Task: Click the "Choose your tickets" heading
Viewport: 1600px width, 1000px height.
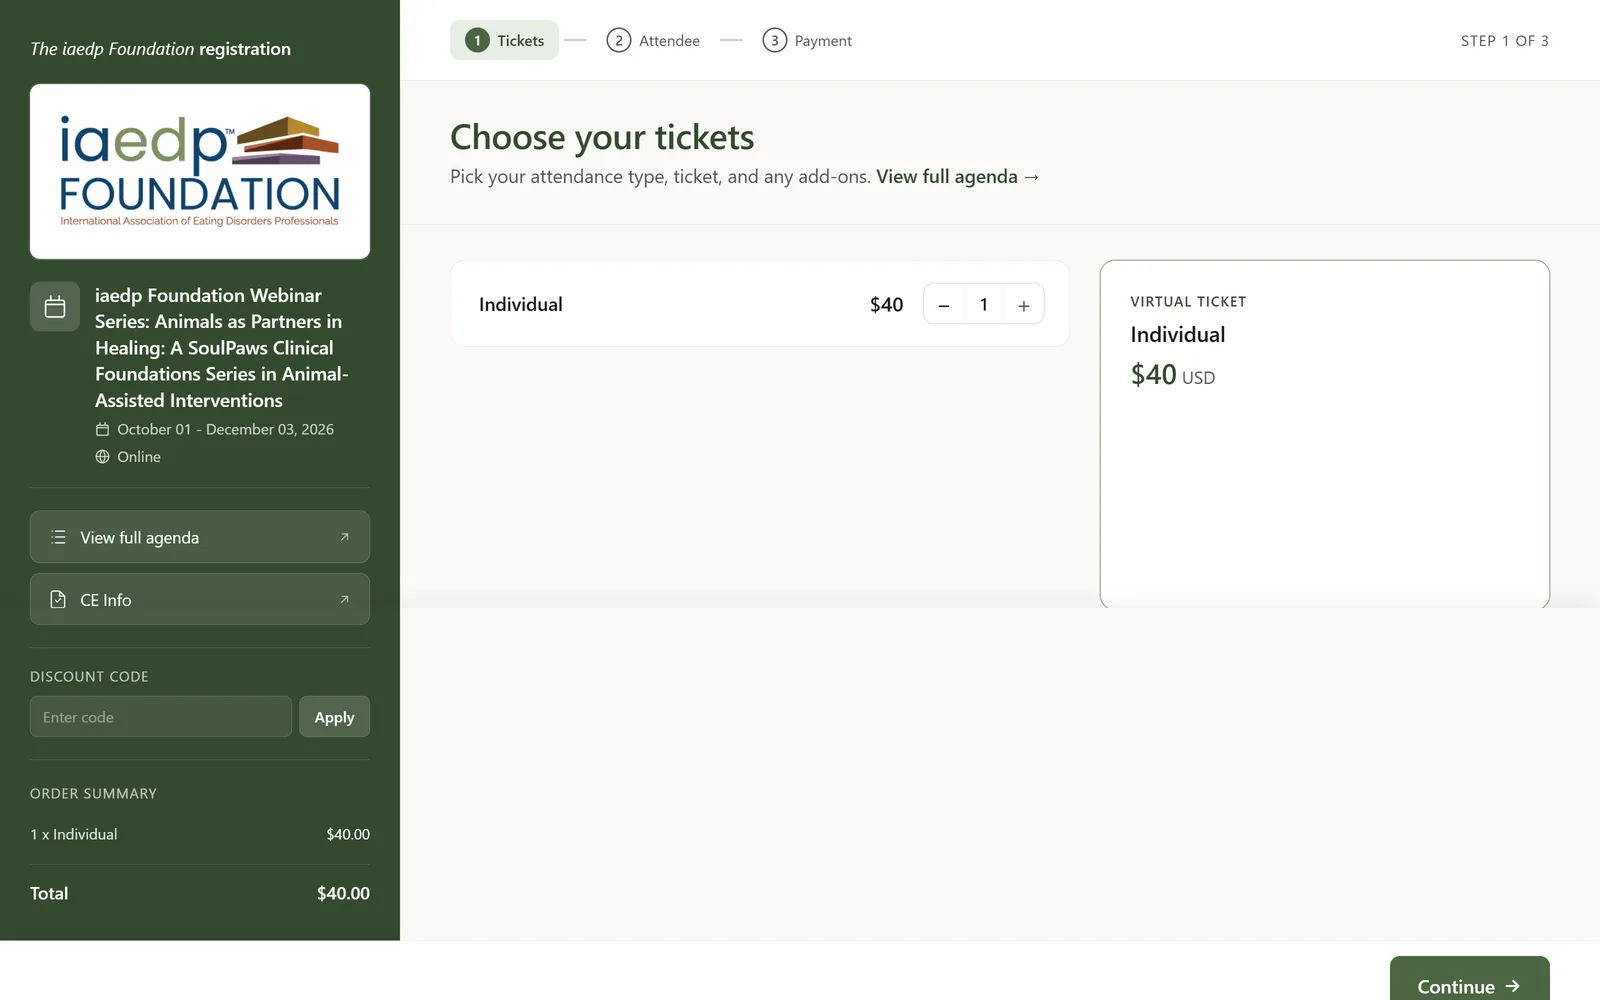Action: (602, 137)
